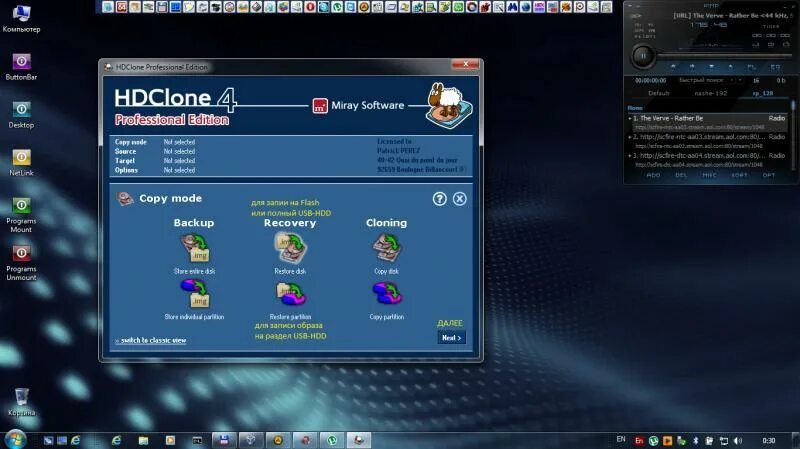Click MISC button in player playlist
This screenshot has width=800, height=449.
[710, 176]
